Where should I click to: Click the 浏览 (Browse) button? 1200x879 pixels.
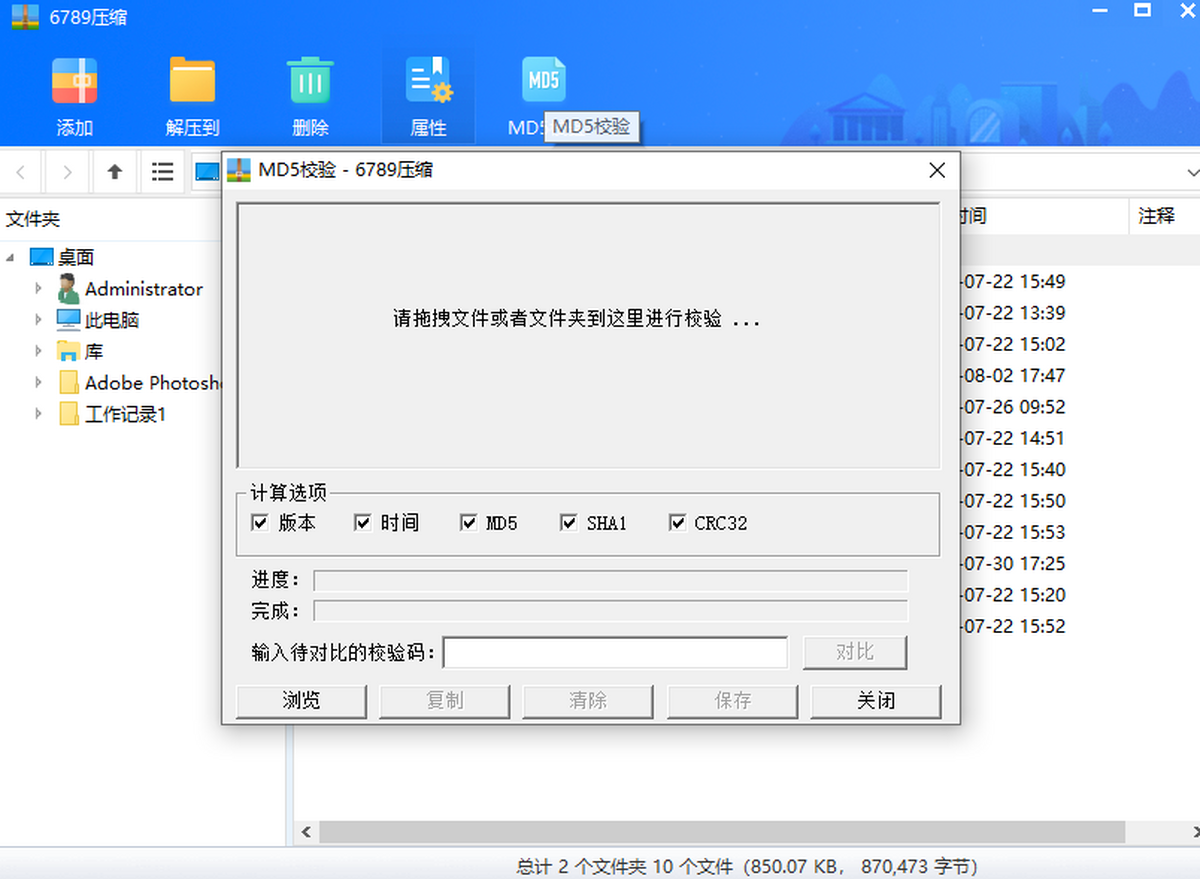(x=301, y=701)
